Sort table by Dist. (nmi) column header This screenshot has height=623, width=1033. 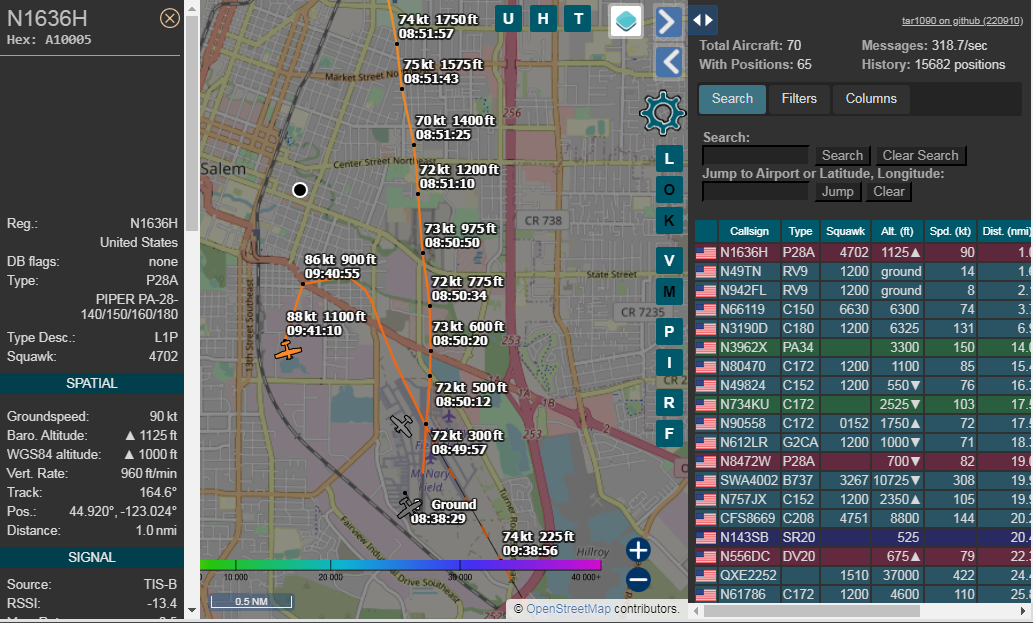pyautogui.click(x=1005, y=231)
